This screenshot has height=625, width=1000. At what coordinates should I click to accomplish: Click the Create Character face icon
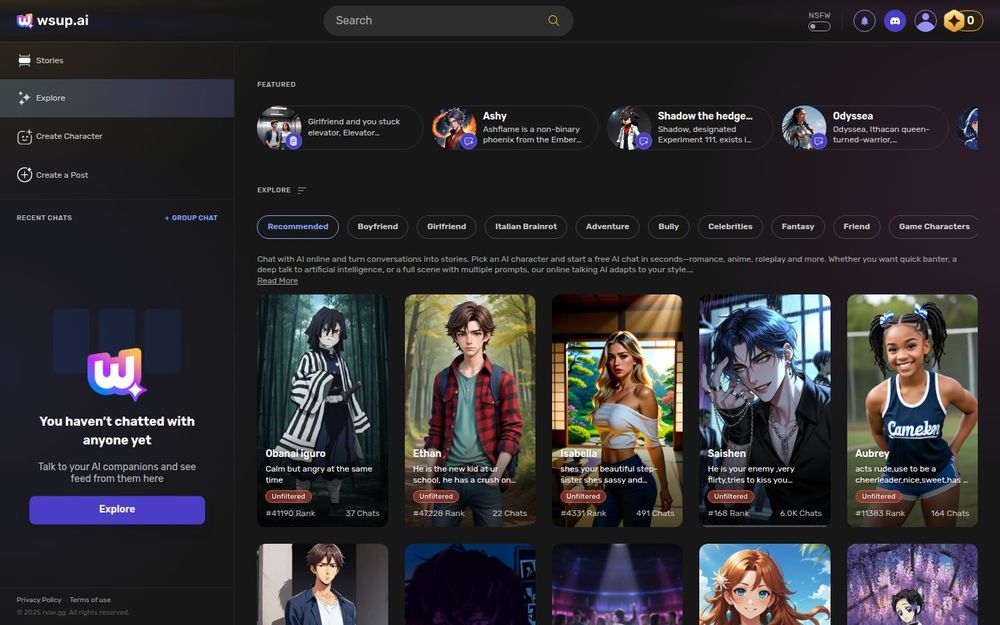point(24,136)
